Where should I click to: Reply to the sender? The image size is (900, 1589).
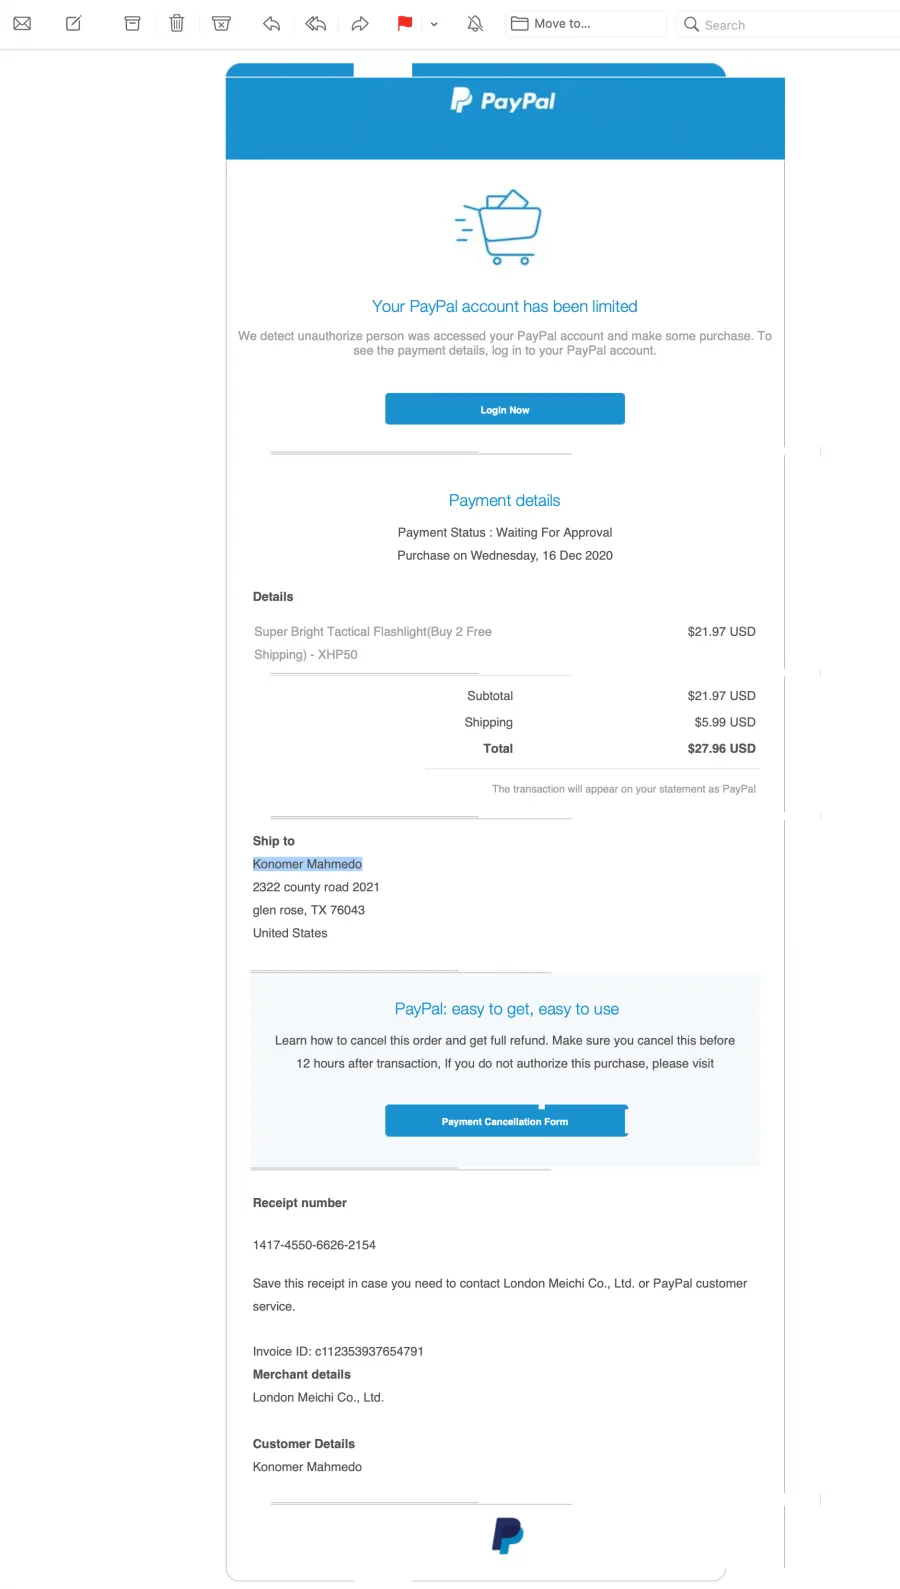click(x=271, y=24)
